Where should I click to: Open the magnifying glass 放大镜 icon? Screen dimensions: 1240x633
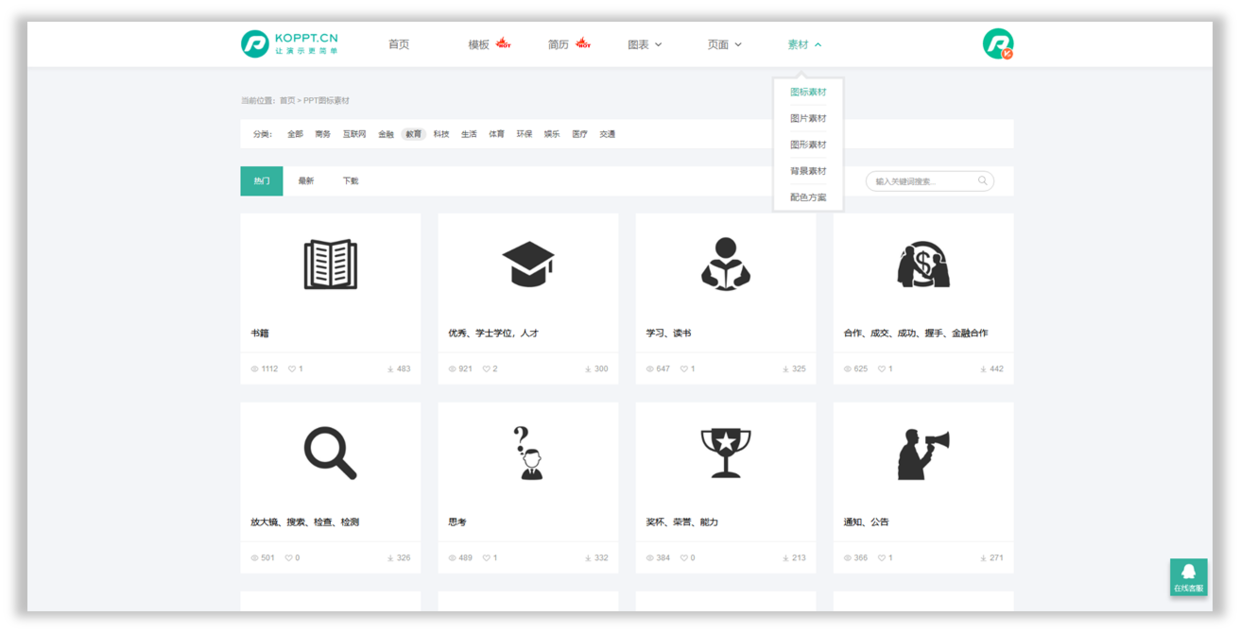[330, 453]
